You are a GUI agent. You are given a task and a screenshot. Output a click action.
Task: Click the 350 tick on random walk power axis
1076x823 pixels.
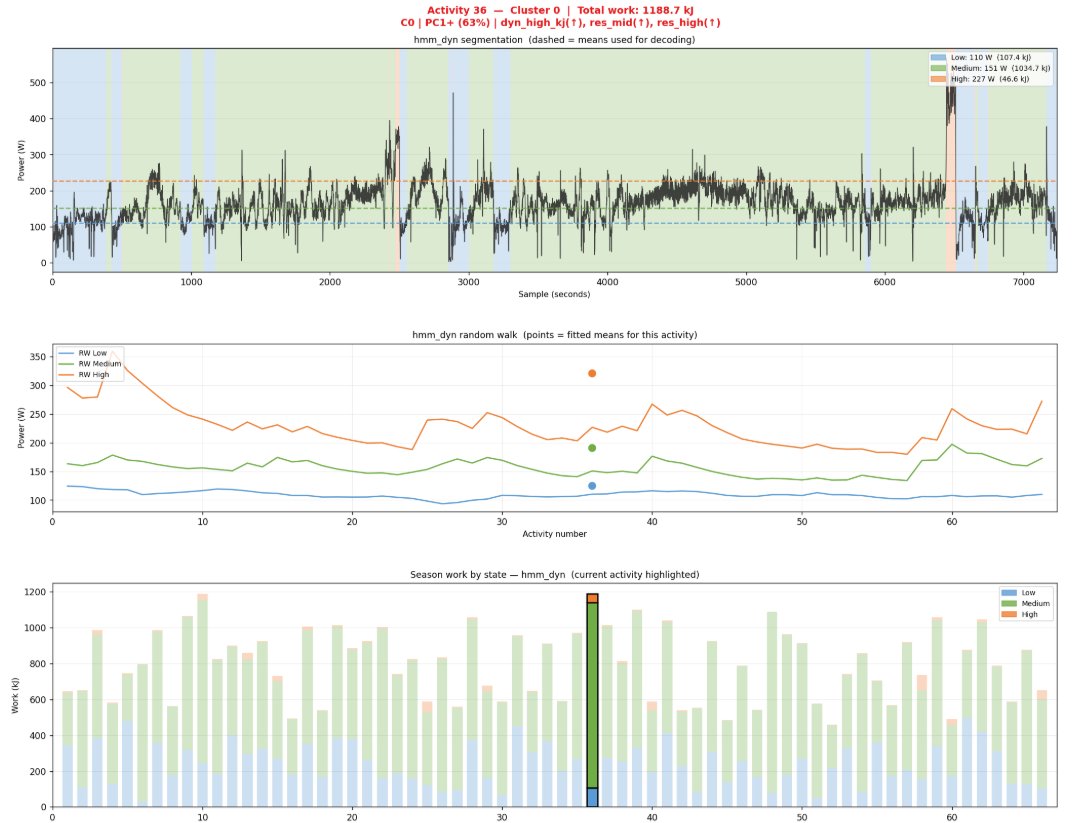click(x=38, y=357)
